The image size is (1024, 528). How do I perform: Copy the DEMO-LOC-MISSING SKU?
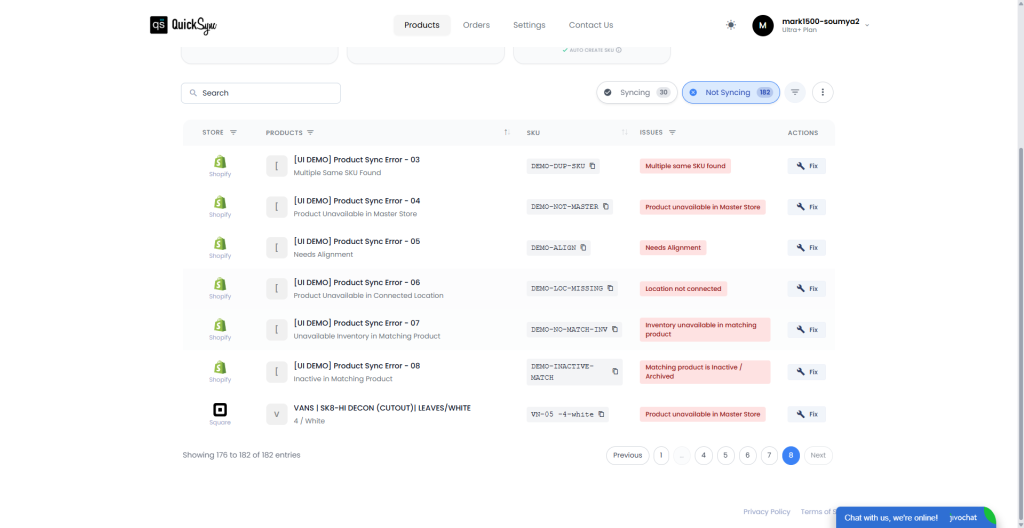click(x=610, y=288)
